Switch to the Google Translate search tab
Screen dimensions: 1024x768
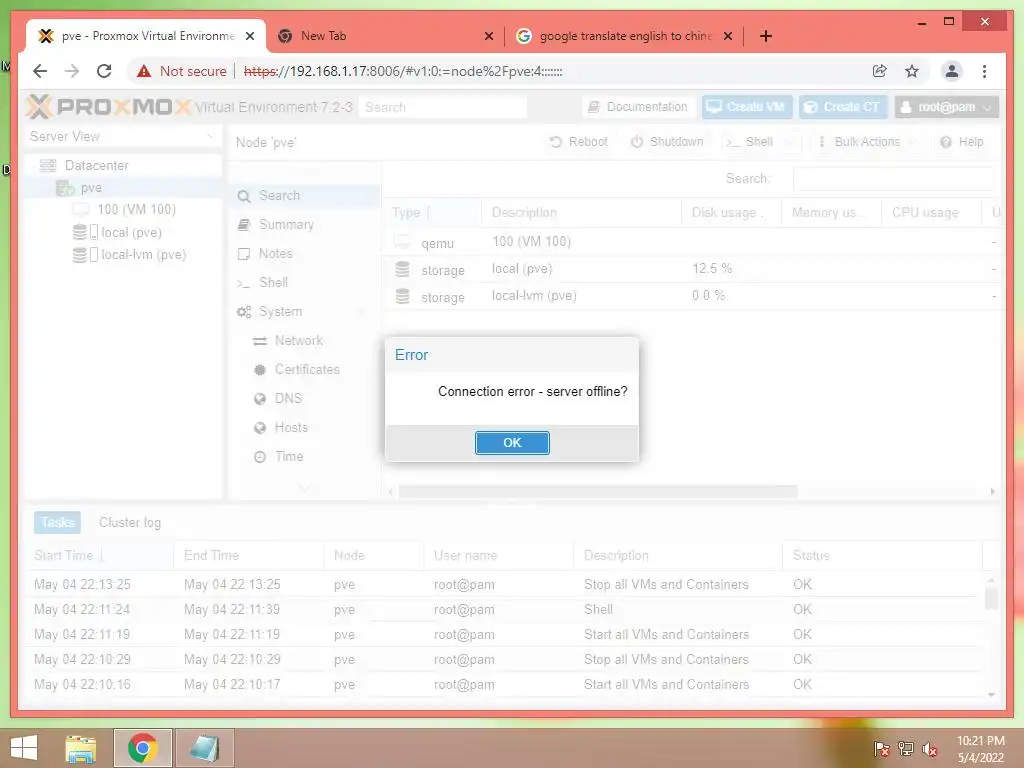point(625,36)
